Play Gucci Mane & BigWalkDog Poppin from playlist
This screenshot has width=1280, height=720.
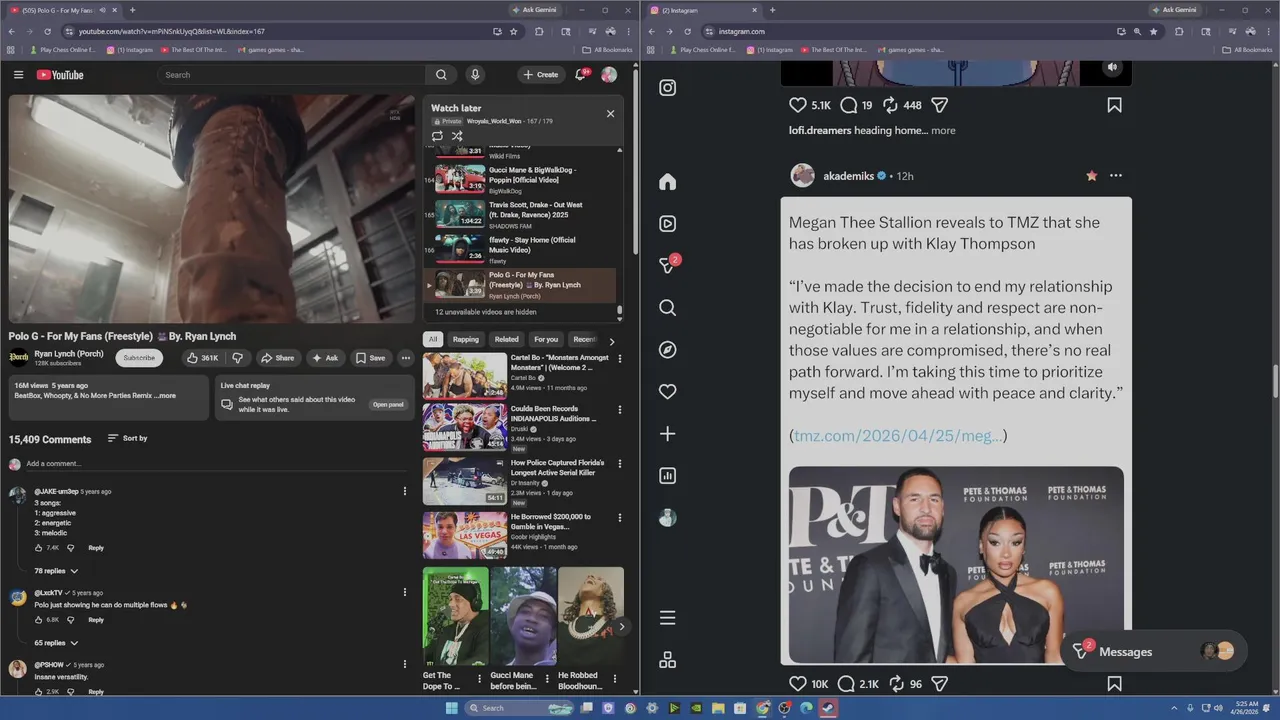pyautogui.click(x=520, y=180)
